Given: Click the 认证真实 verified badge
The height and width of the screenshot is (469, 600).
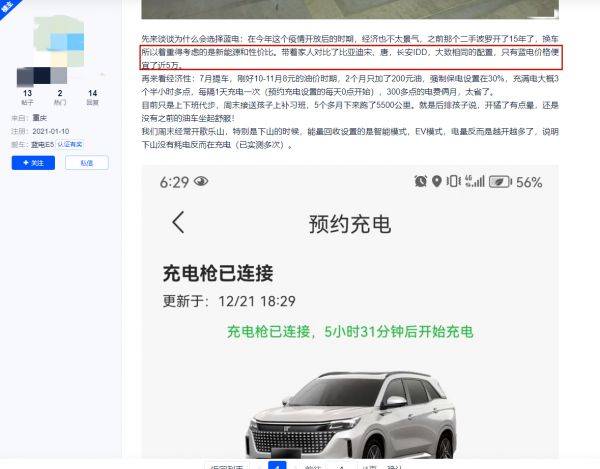Looking at the screenshot, I should click(x=71, y=144).
